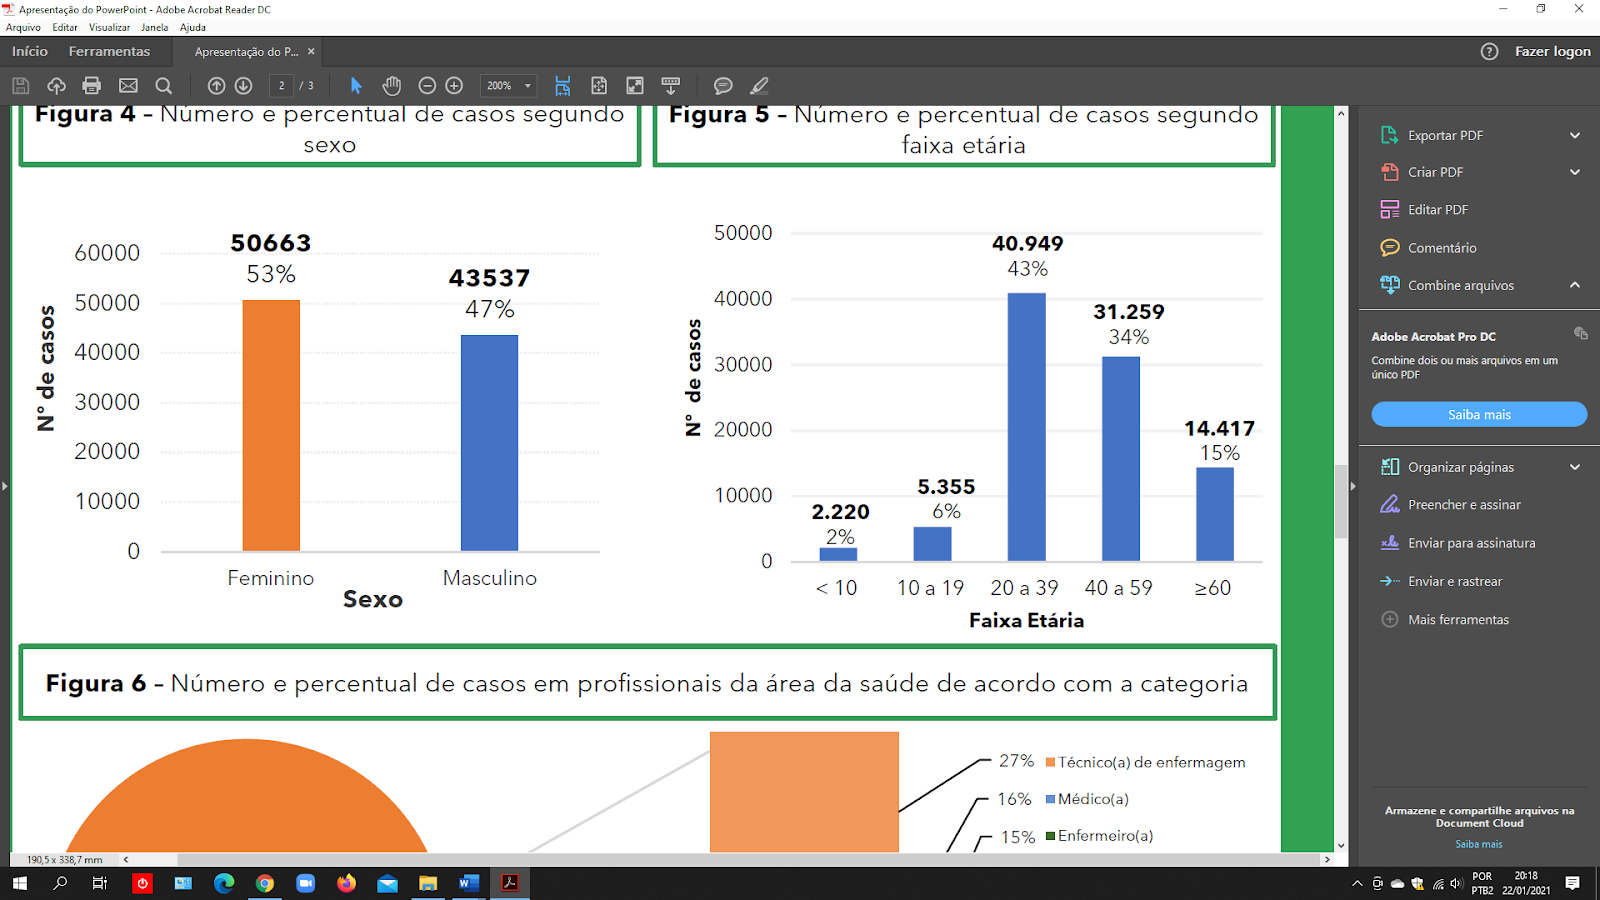Image resolution: width=1600 pixels, height=900 pixels.
Task: Activate the selection arrow tool
Action: [x=356, y=86]
